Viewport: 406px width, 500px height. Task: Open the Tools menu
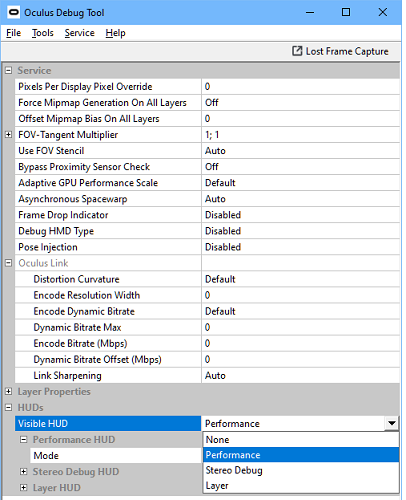43,33
